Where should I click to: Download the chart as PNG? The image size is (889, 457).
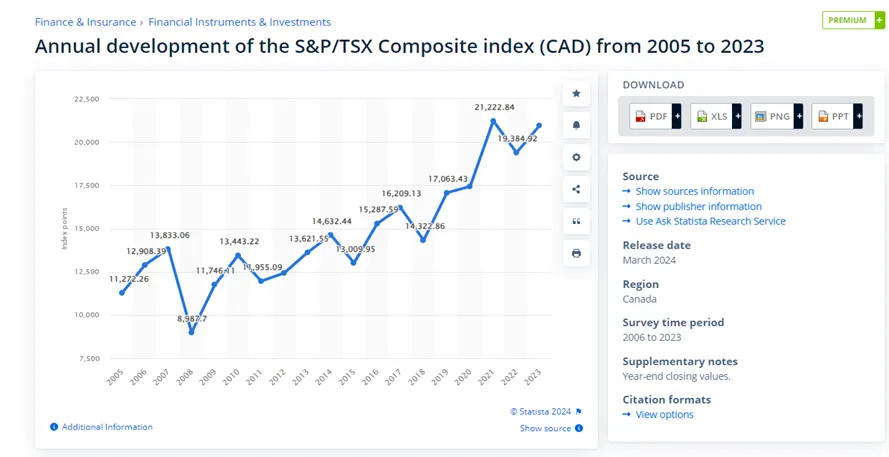click(777, 116)
